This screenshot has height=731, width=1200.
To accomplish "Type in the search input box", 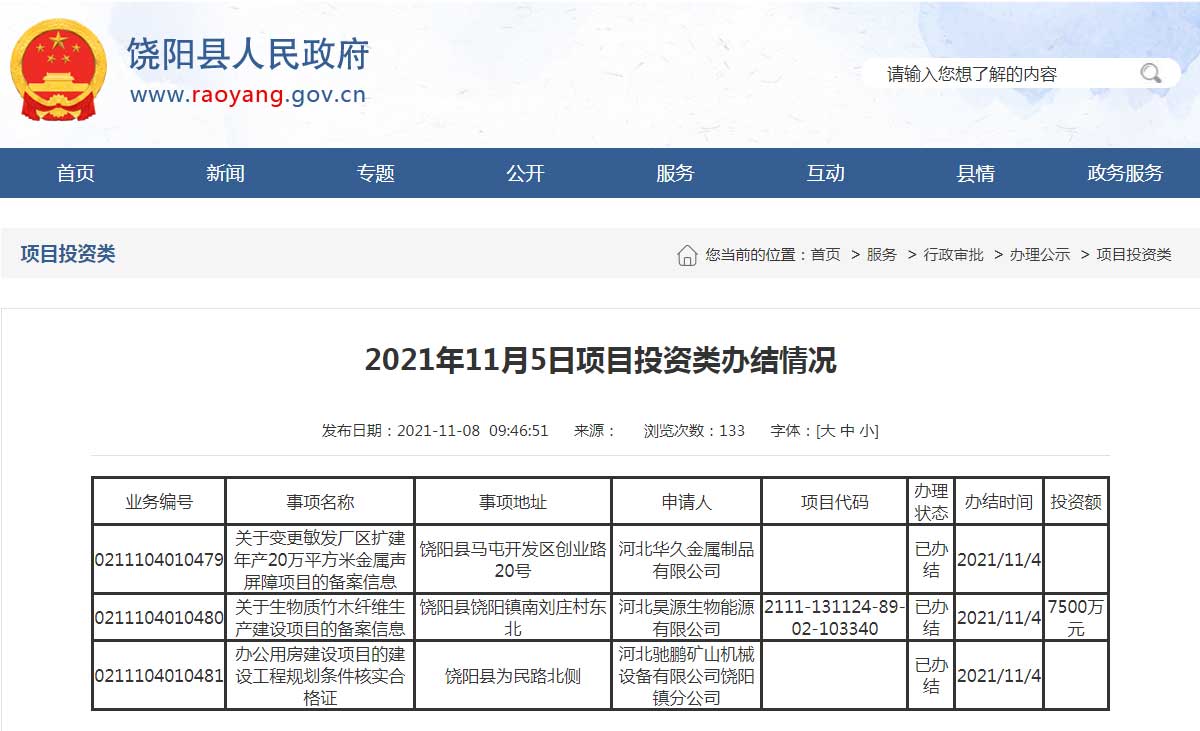I will click(1000, 74).
